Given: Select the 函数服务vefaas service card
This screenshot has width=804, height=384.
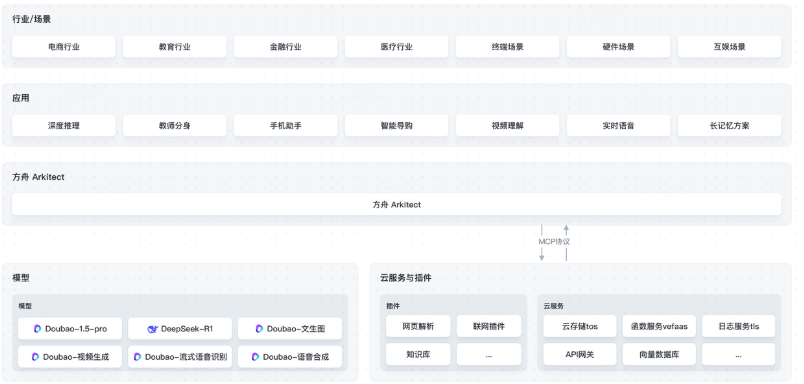Looking at the screenshot, I should point(659,326).
